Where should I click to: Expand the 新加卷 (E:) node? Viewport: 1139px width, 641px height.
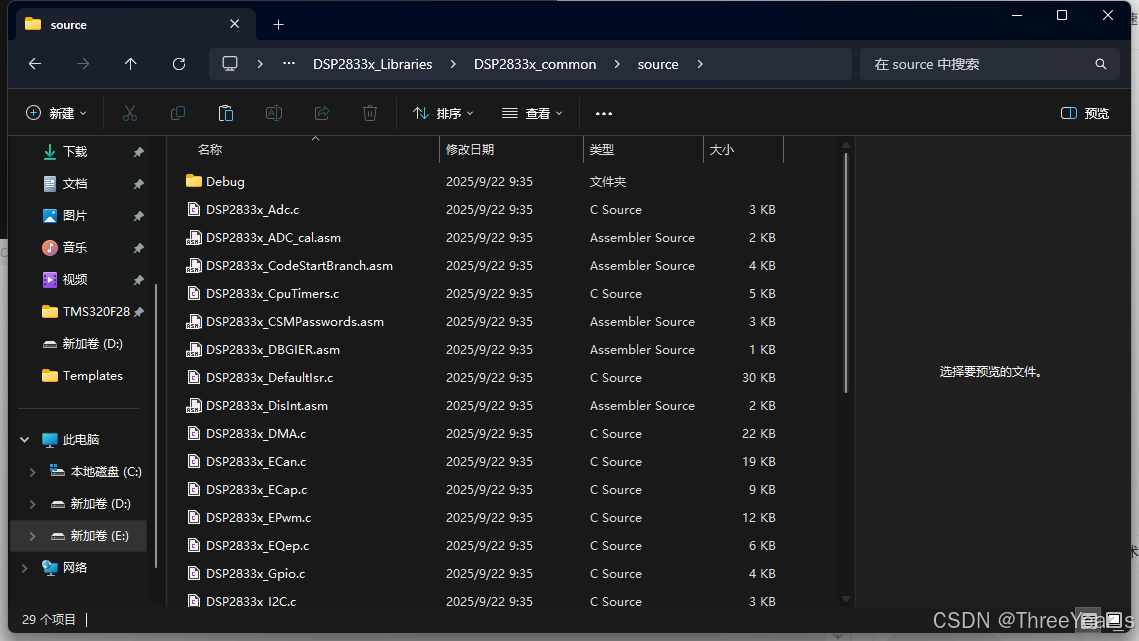point(33,536)
